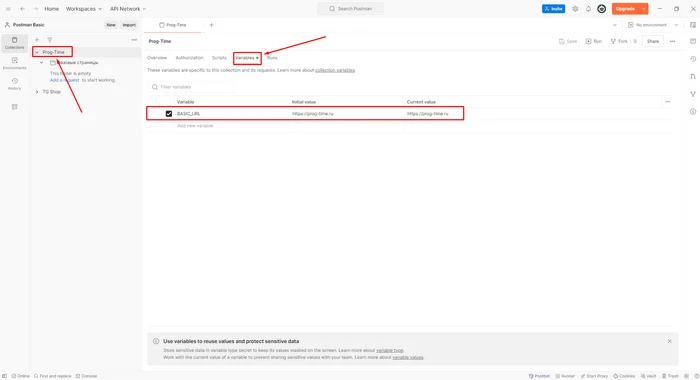700x380 pixels.
Task: Go back using the left arrow
Action: point(22,9)
